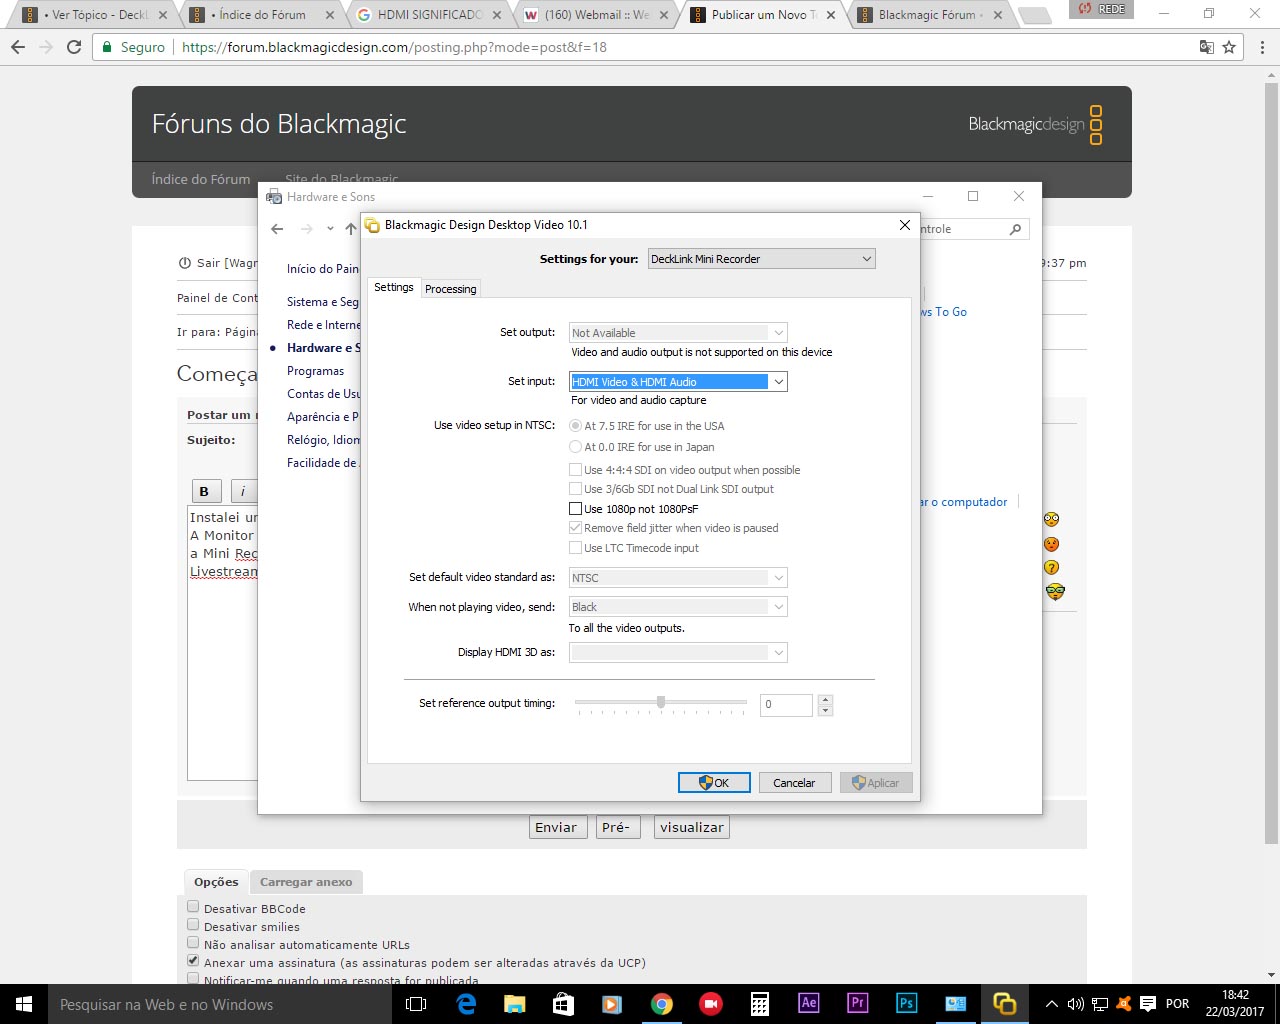
Task: Click the red video recorder taskbar icon
Action: [x=711, y=1004]
